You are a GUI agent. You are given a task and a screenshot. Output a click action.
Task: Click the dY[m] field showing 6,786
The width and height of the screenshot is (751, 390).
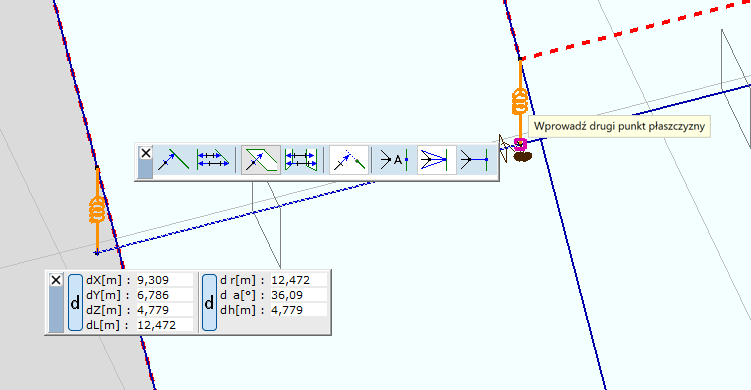tap(164, 295)
